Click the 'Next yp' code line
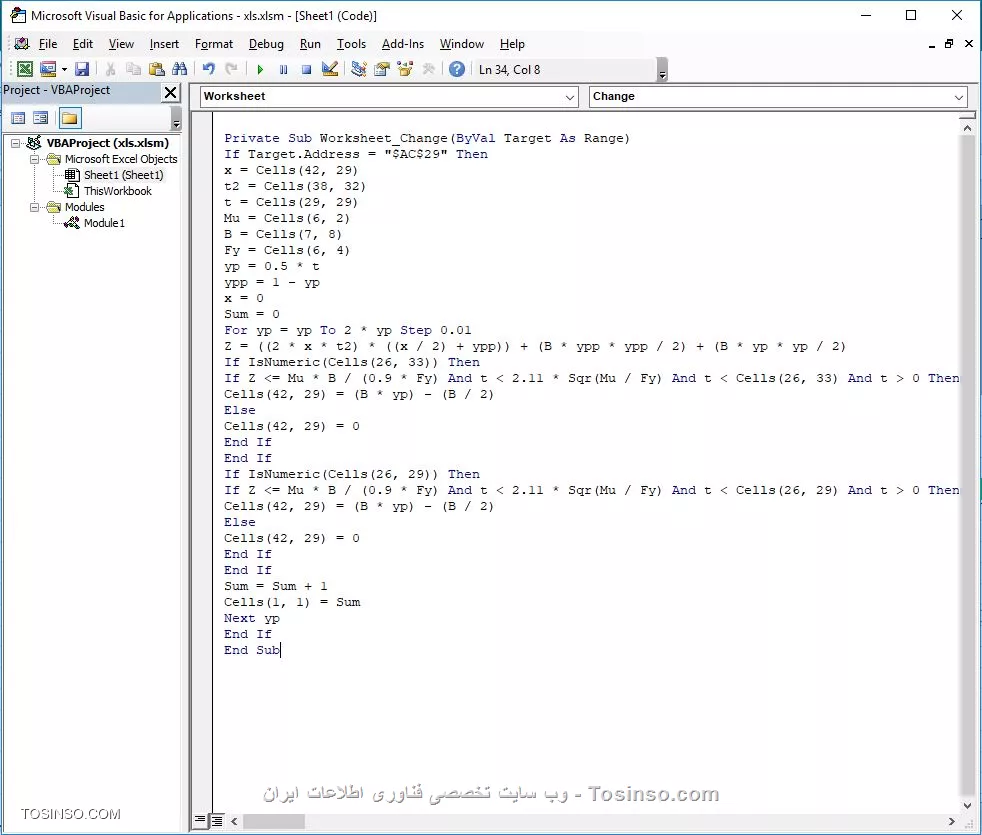Viewport: 982px width, 835px height. (x=252, y=618)
